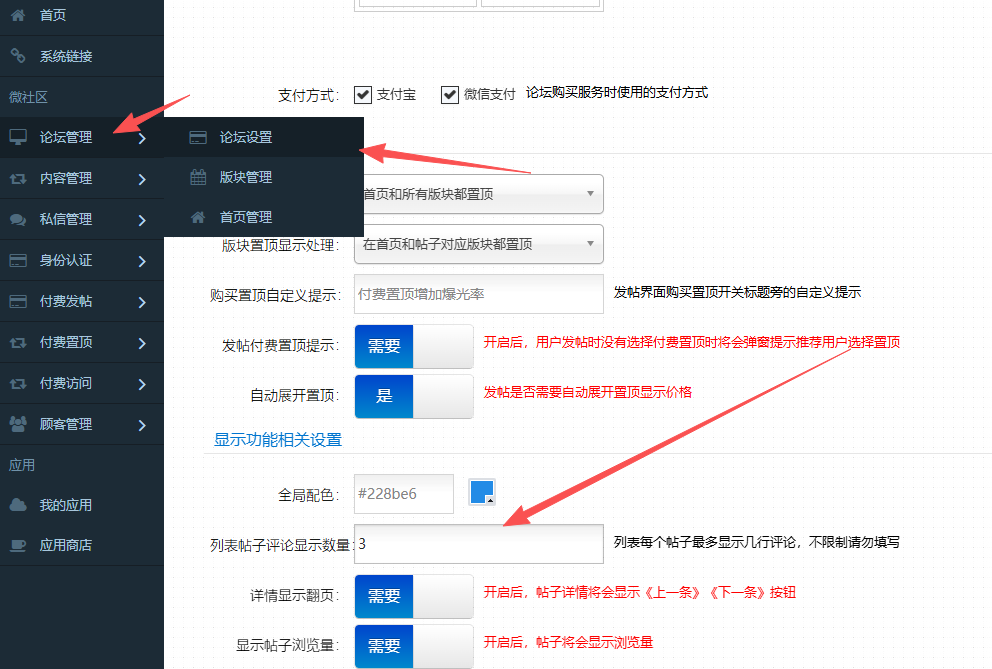Uncheck the 支付宝 payment checkbox
The height and width of the screenshot is (669, 992).
pos(362,94)
